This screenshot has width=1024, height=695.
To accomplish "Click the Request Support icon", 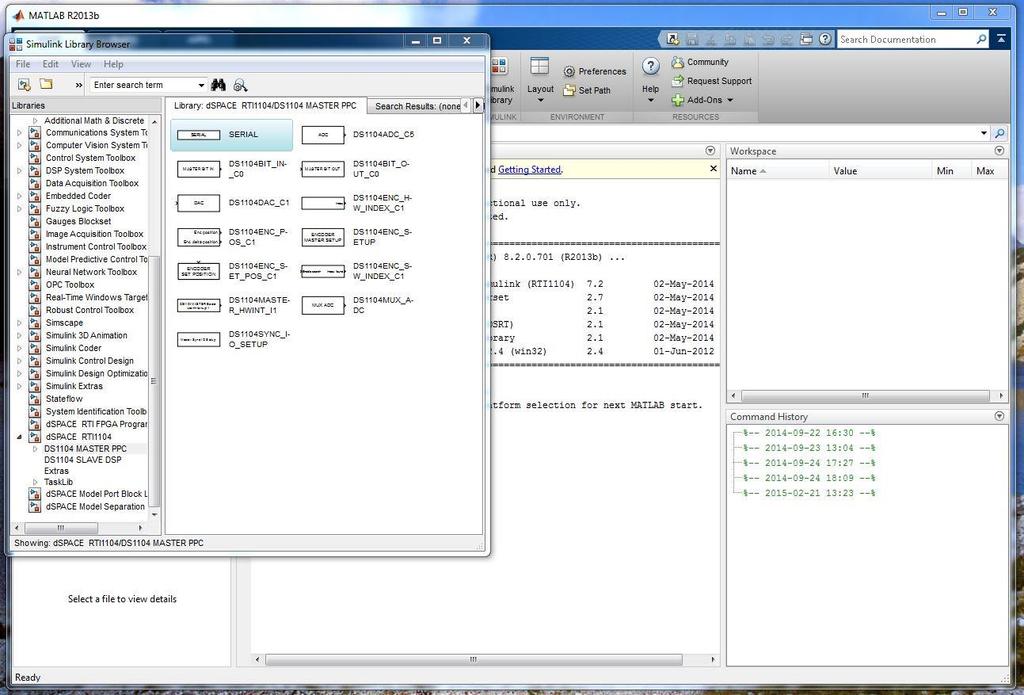I will click(x=678, y=81).
